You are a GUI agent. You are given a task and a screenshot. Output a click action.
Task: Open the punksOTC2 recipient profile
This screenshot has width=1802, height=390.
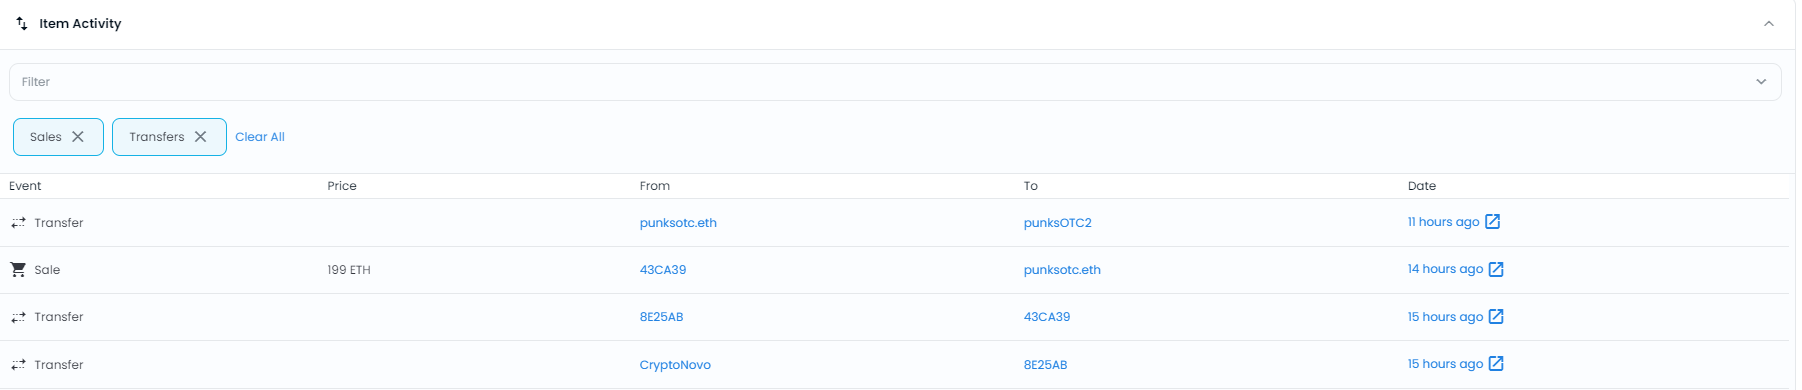tap(1058, 223)
